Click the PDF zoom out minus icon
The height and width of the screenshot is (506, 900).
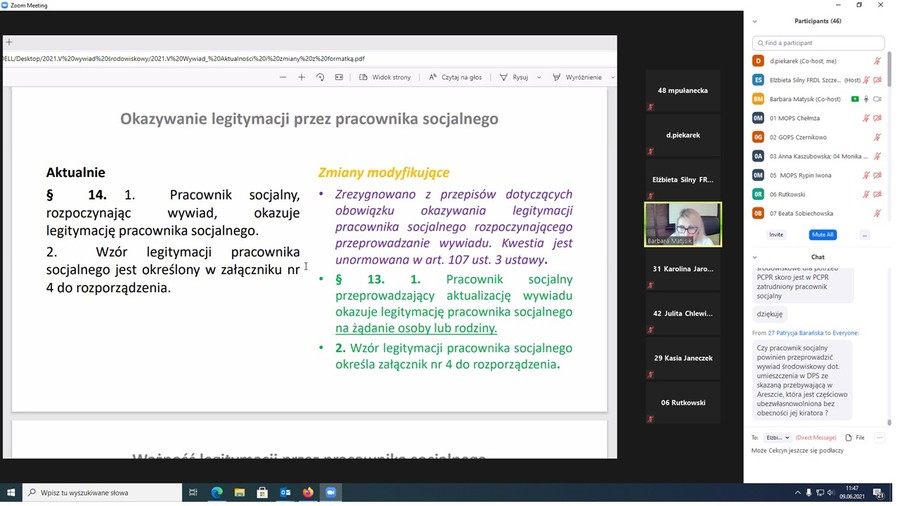coord(283,77)
